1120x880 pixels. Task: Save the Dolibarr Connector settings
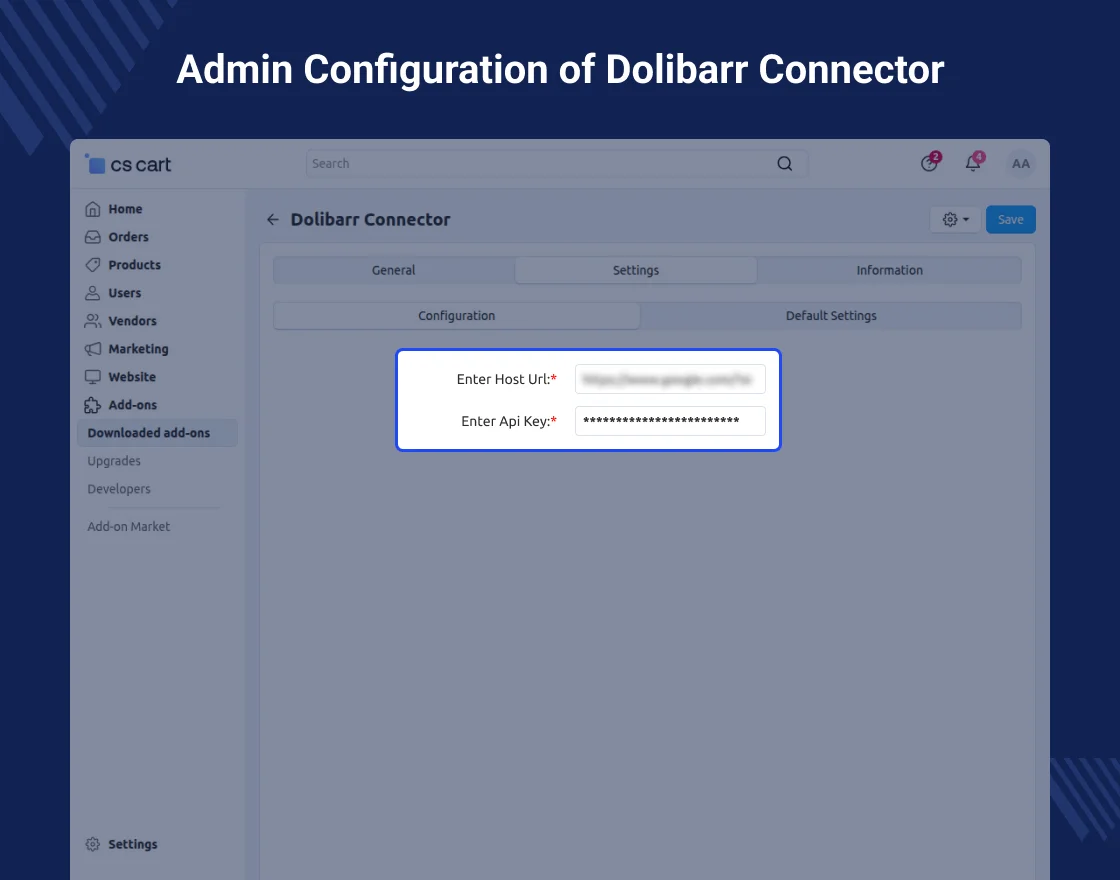pos(1010,219)
